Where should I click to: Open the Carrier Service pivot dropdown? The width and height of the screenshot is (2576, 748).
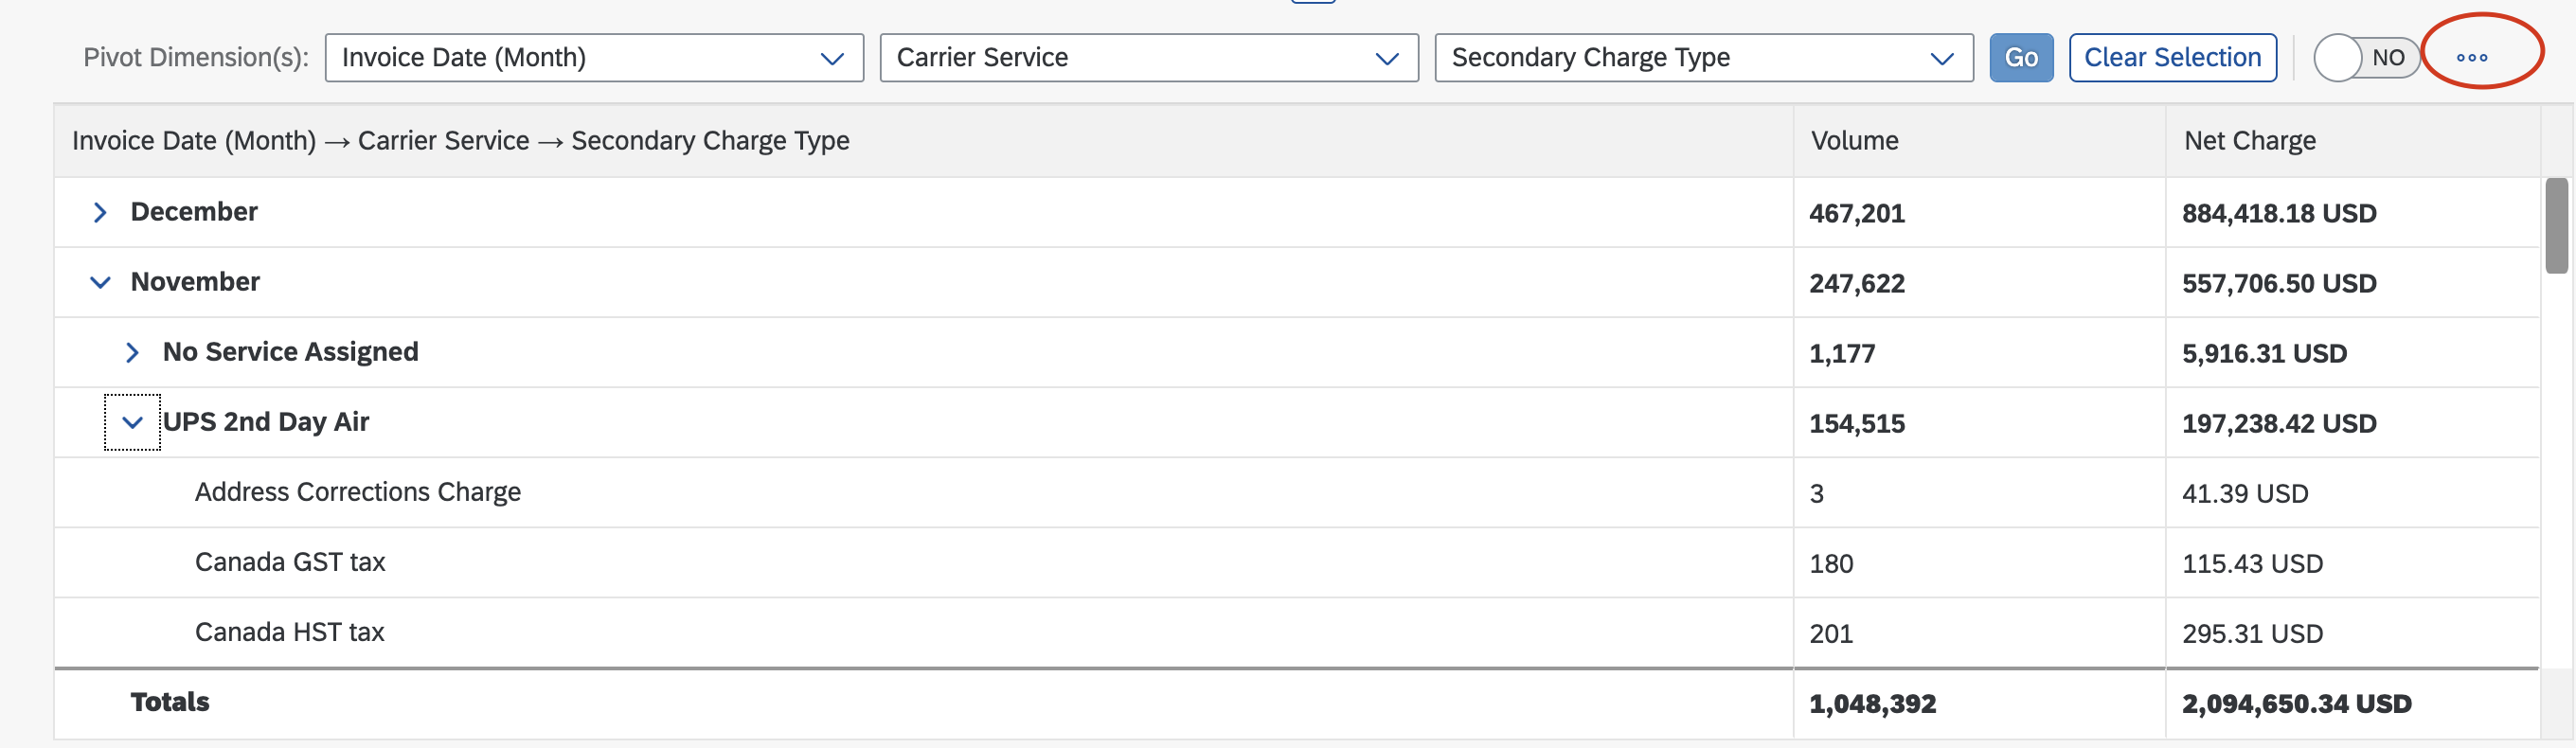tap(1148, 58)
